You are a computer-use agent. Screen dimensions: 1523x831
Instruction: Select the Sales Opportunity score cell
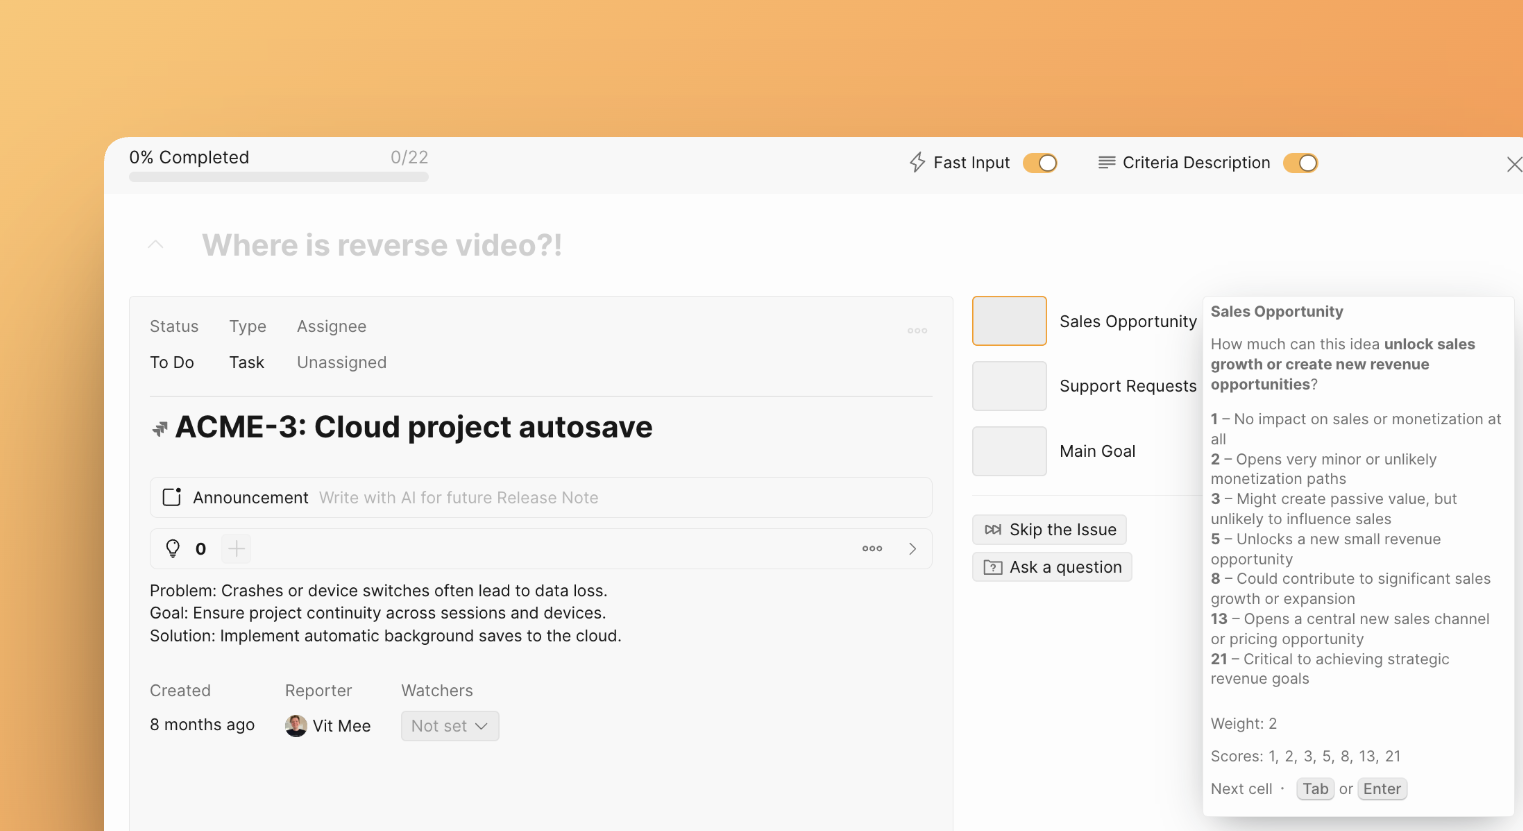[x=1009, y=321]
